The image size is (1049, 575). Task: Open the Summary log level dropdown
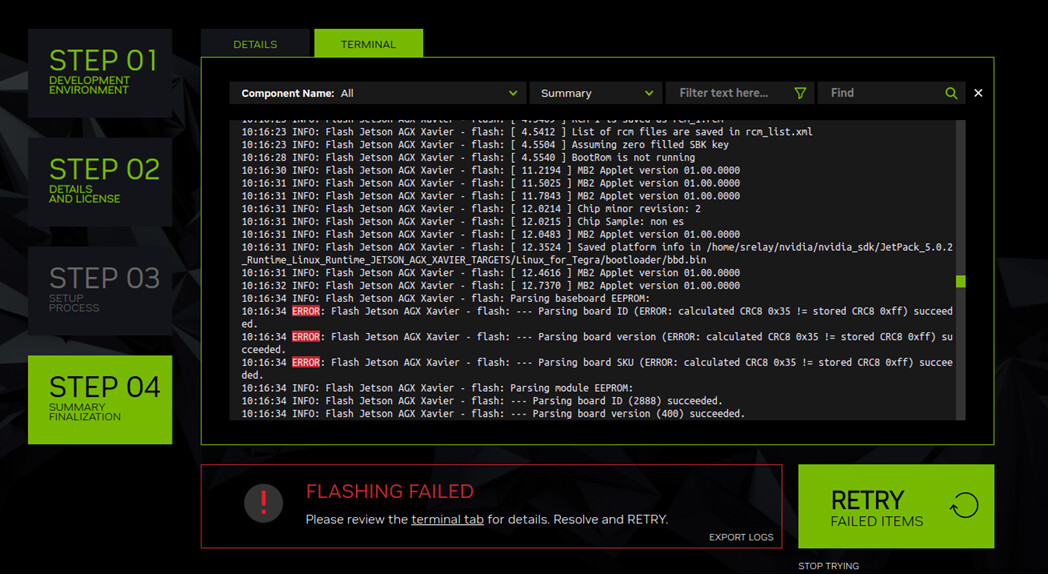(x=595, y=93)
